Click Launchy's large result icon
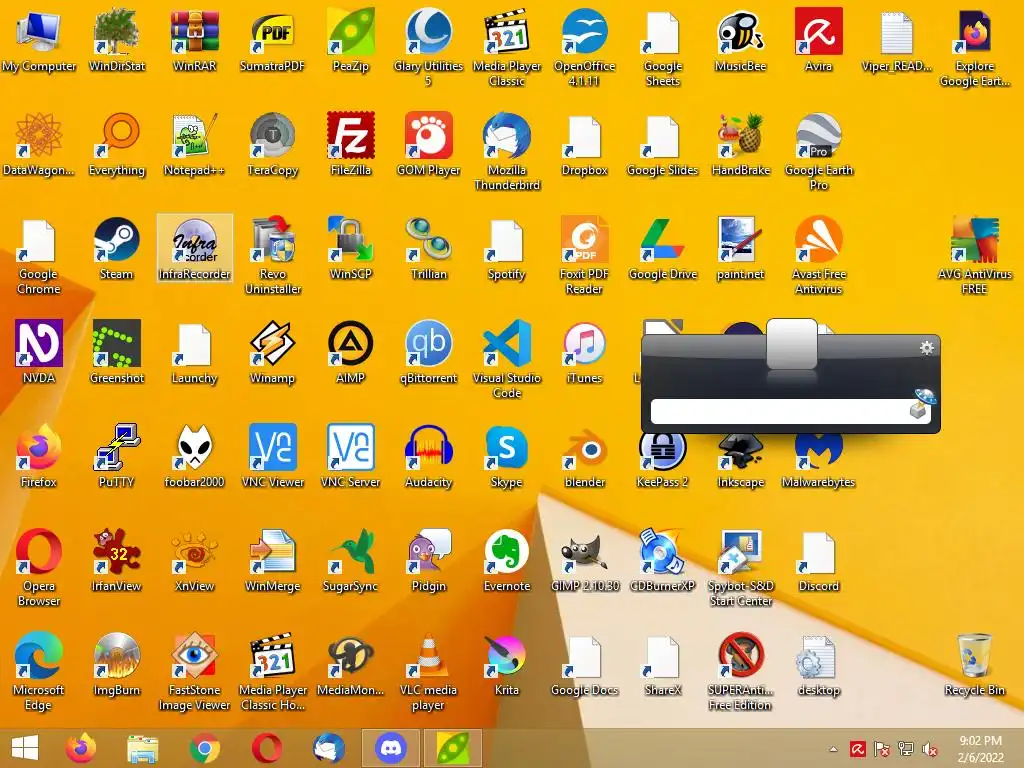This screenshot has width=1024, height=768. [792, 344]
